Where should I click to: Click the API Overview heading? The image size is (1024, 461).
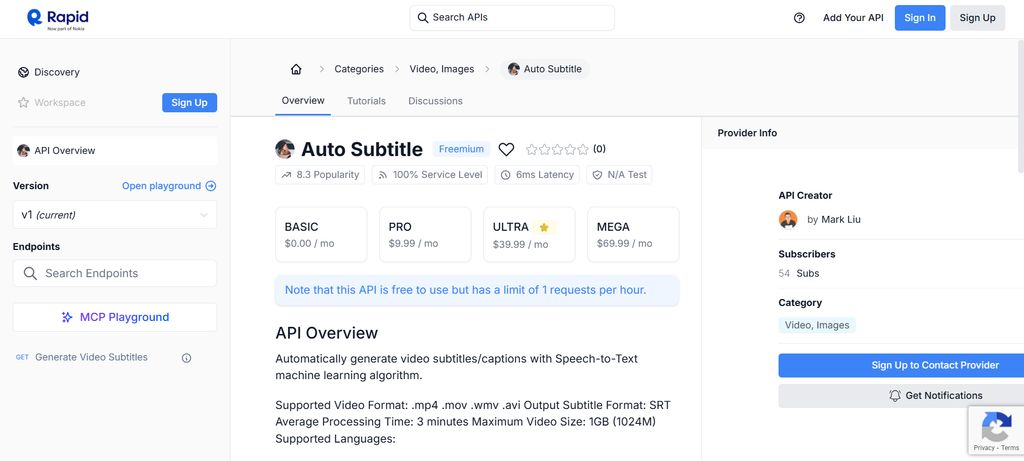327,333
